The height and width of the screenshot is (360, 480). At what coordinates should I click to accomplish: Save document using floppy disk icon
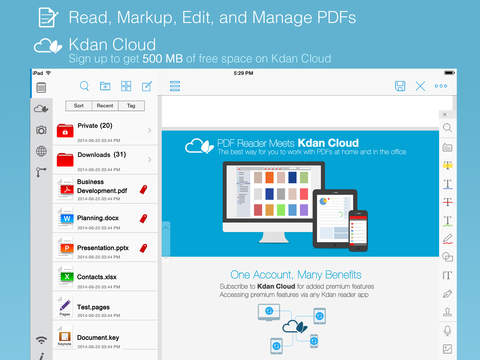400,86
